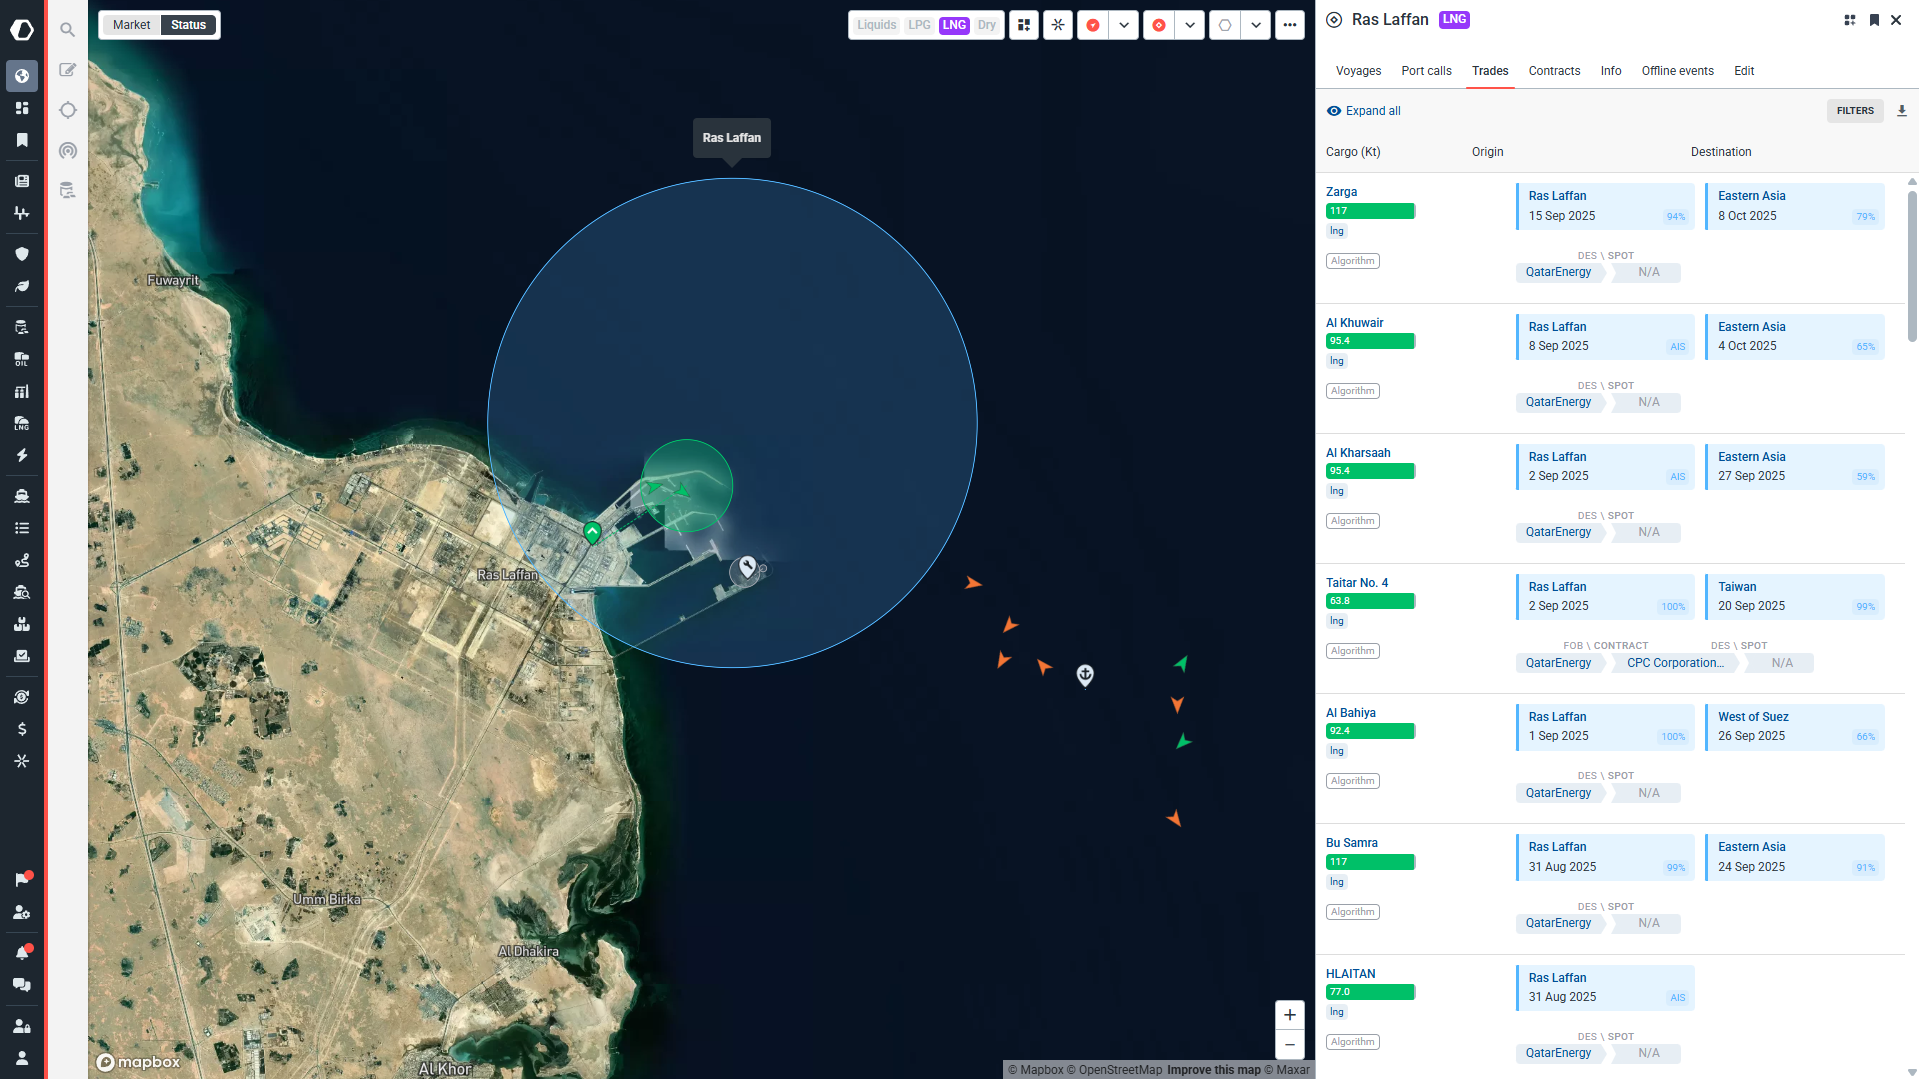The height and width of the screenshot is (1079, 1919).
Task: Toggle the red diamond installation layer
Action: point(1159,25)
